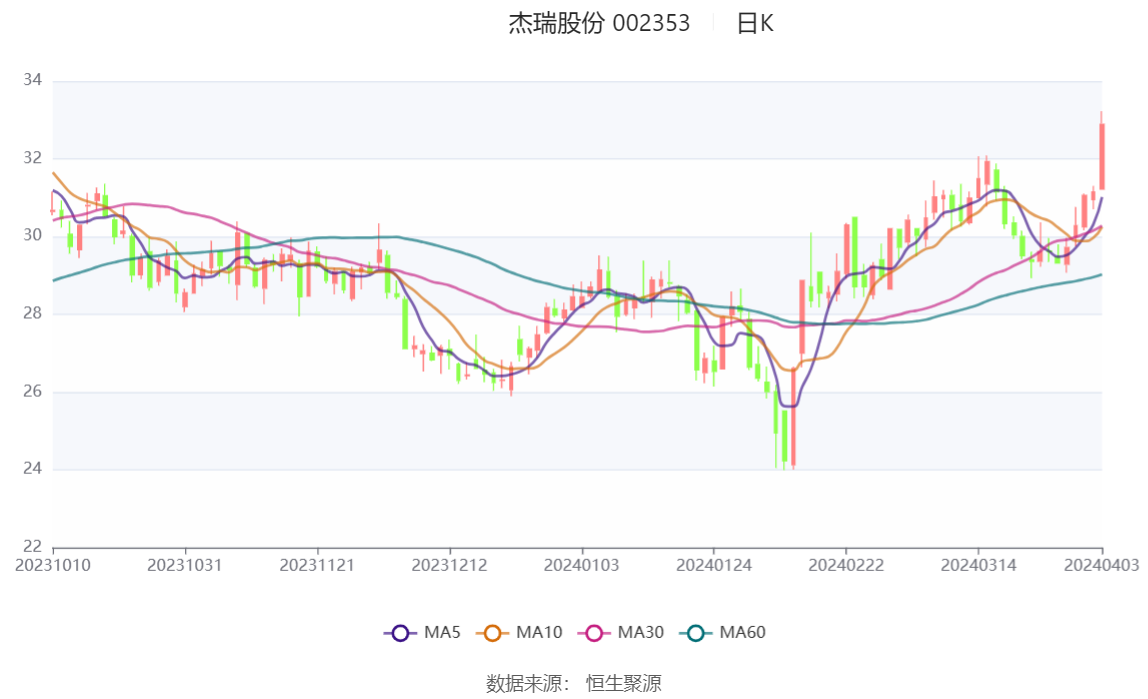Toggle the MA5 legend series
Screen dimensions: 1148x699
click(x=422, y=632)
